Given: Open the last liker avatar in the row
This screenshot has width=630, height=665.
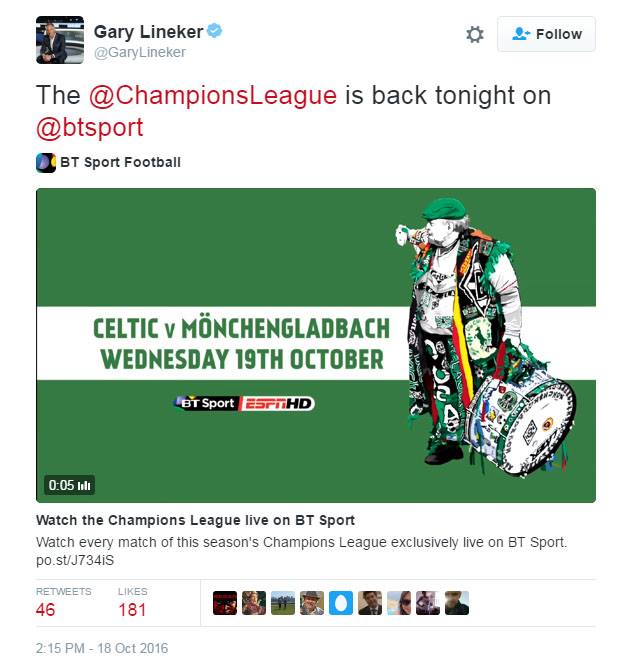Looking at the screenshot, I should click(457, 603).
